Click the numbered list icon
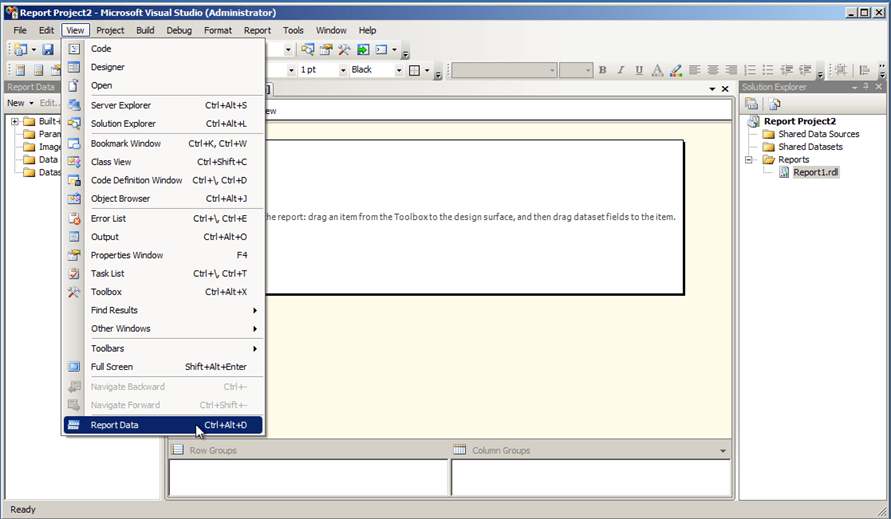 point(750,70)
